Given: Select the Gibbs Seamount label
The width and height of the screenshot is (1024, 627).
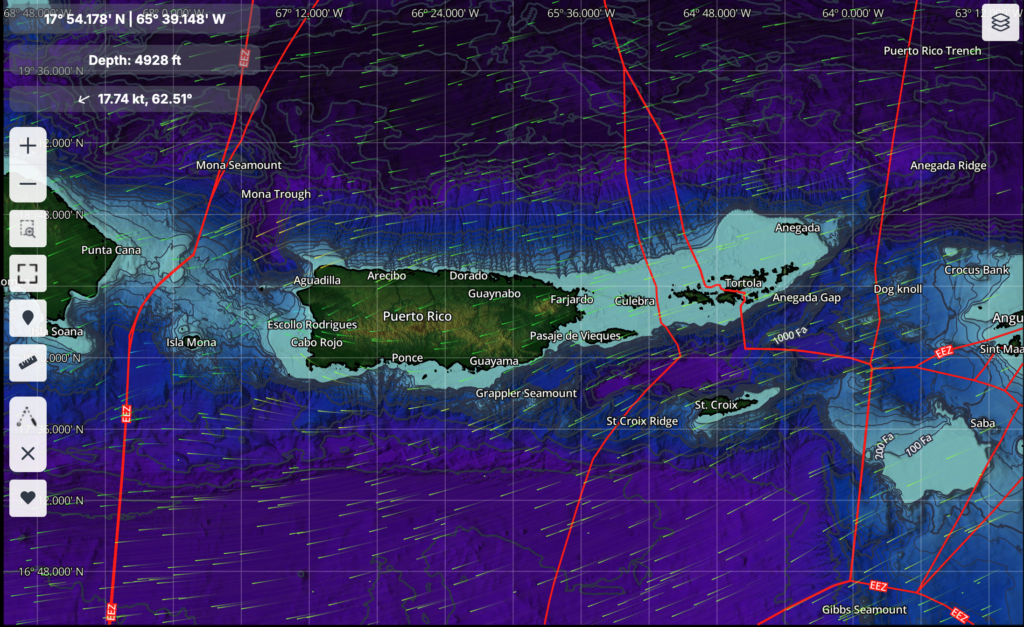Looking at the screenshot, I should point(864,609).
